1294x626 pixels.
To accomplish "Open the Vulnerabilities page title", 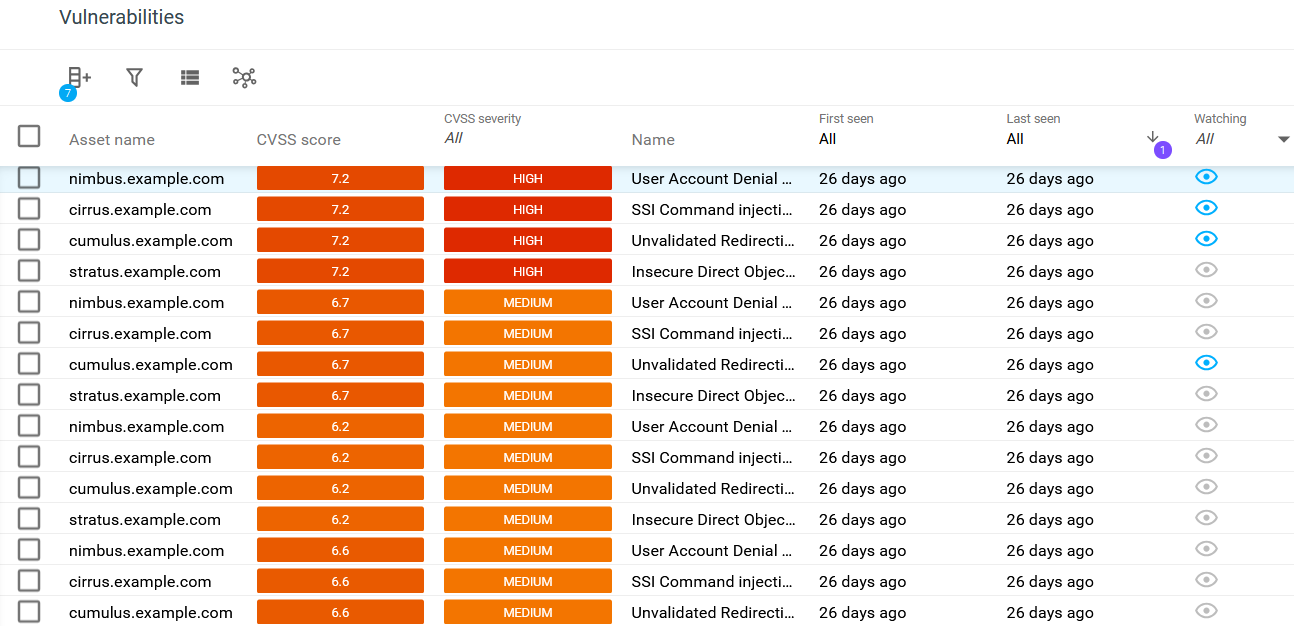I will tap(121, 17).
